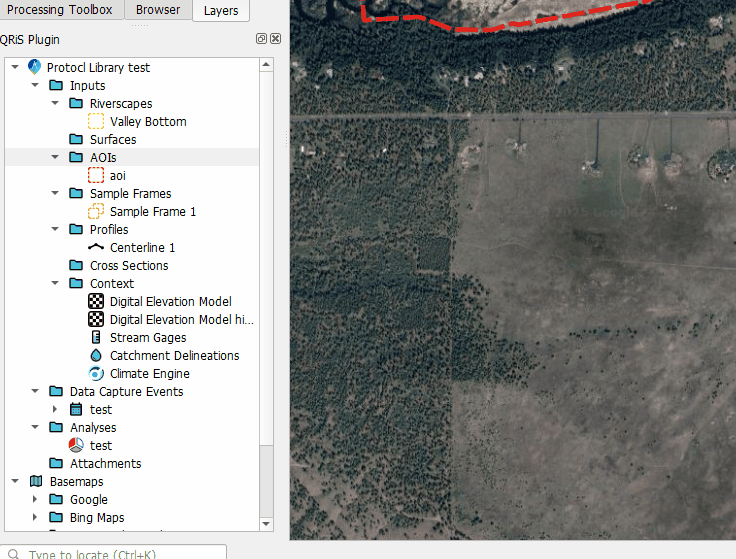The image size is (736, 559).
Task: Collapse the Sample Frames folder
Action: (x=55, y=193)
